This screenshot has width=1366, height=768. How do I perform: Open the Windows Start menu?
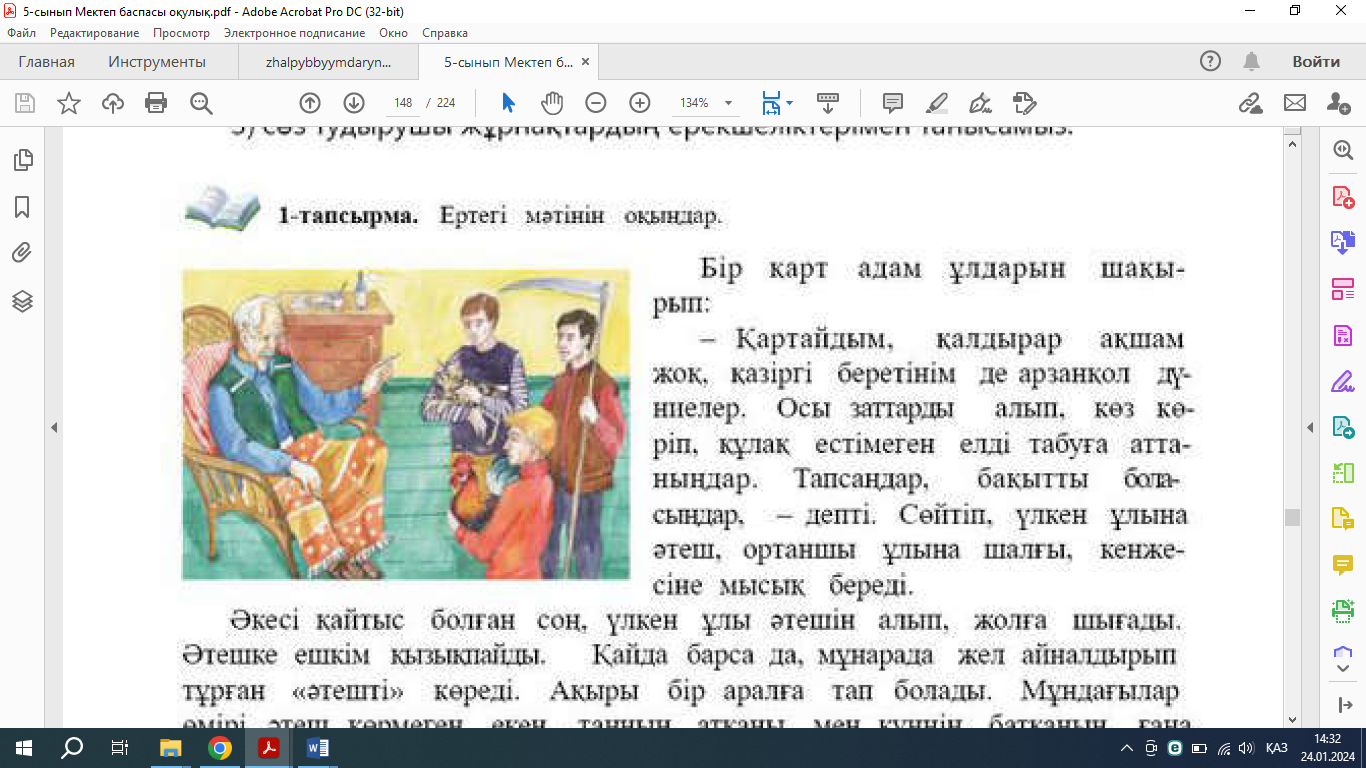(x=22, y=747)
